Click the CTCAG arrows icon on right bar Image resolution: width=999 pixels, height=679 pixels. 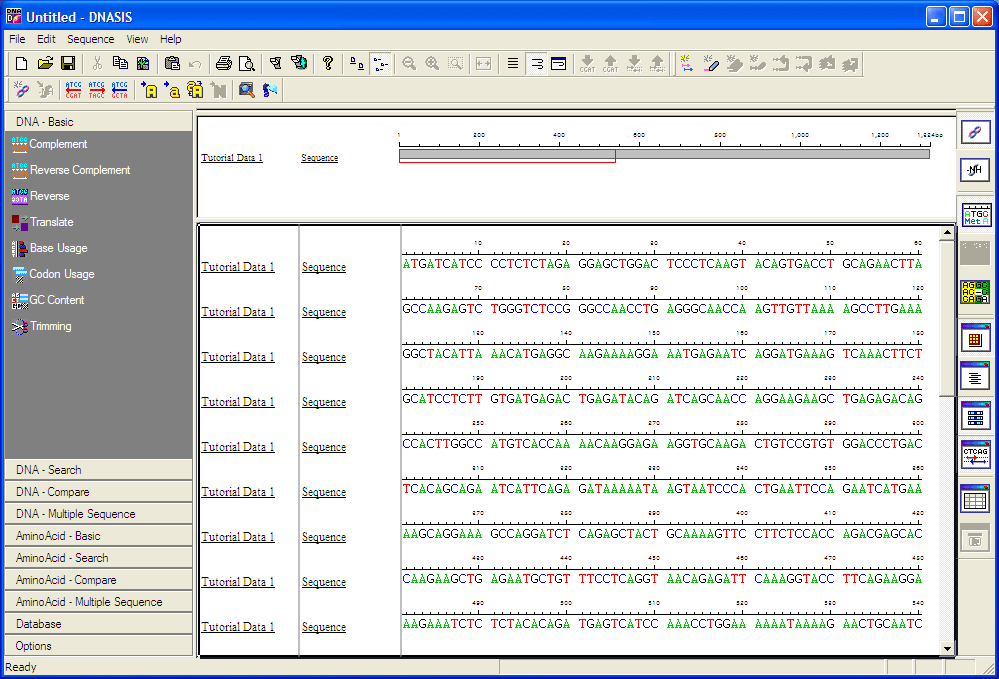coord(975,455)
